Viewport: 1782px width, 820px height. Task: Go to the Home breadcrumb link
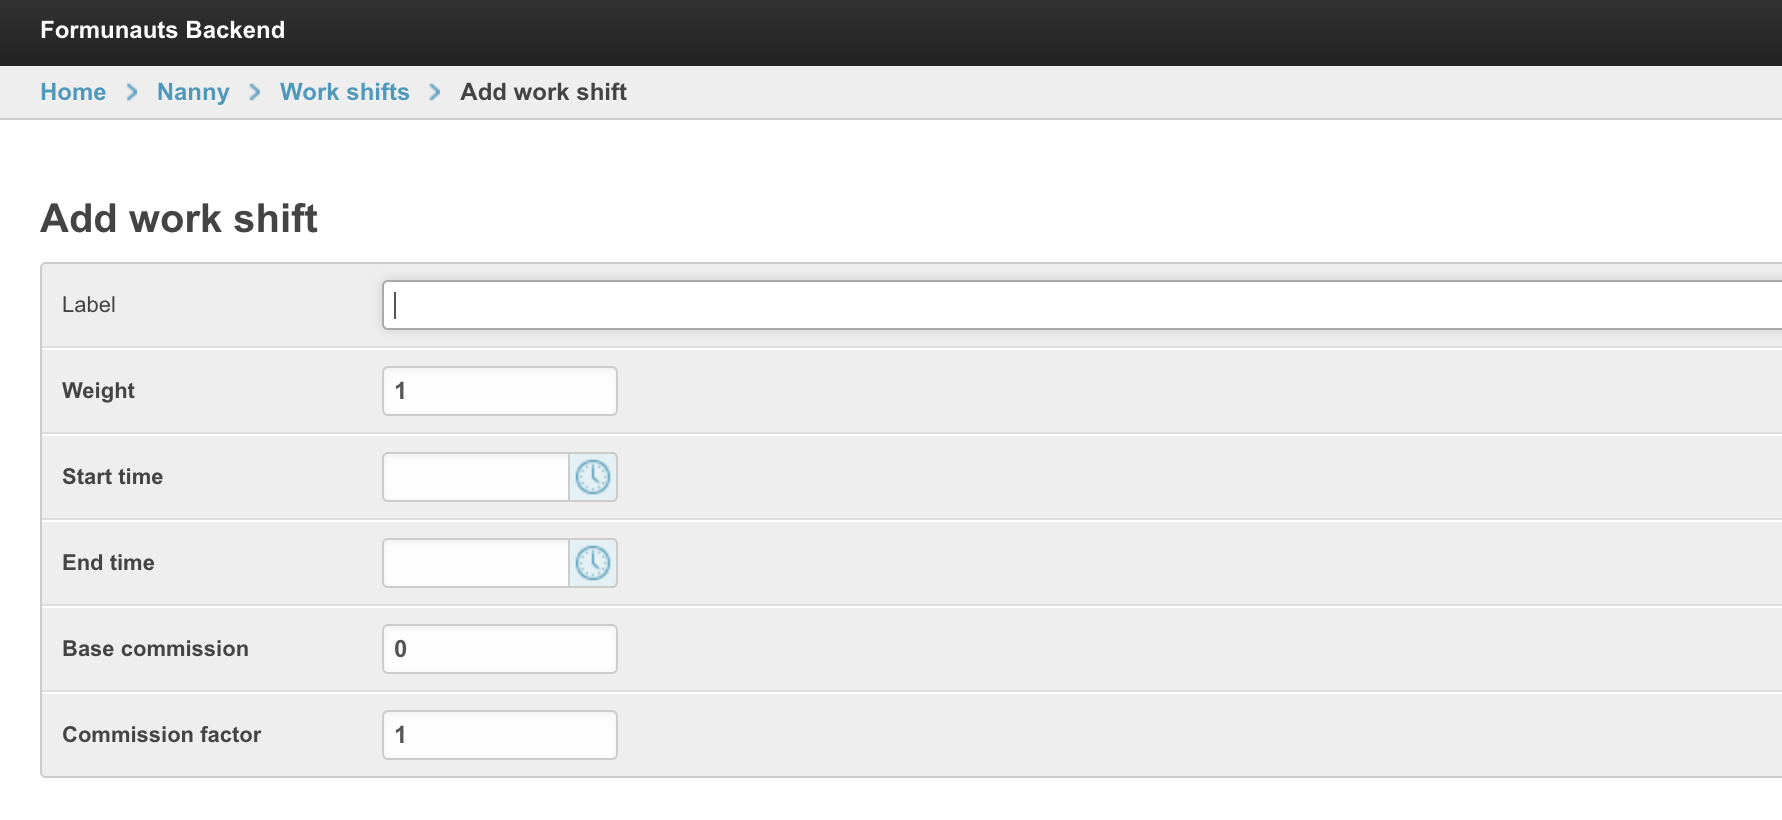pyautogui.click(x=73, y=92)
